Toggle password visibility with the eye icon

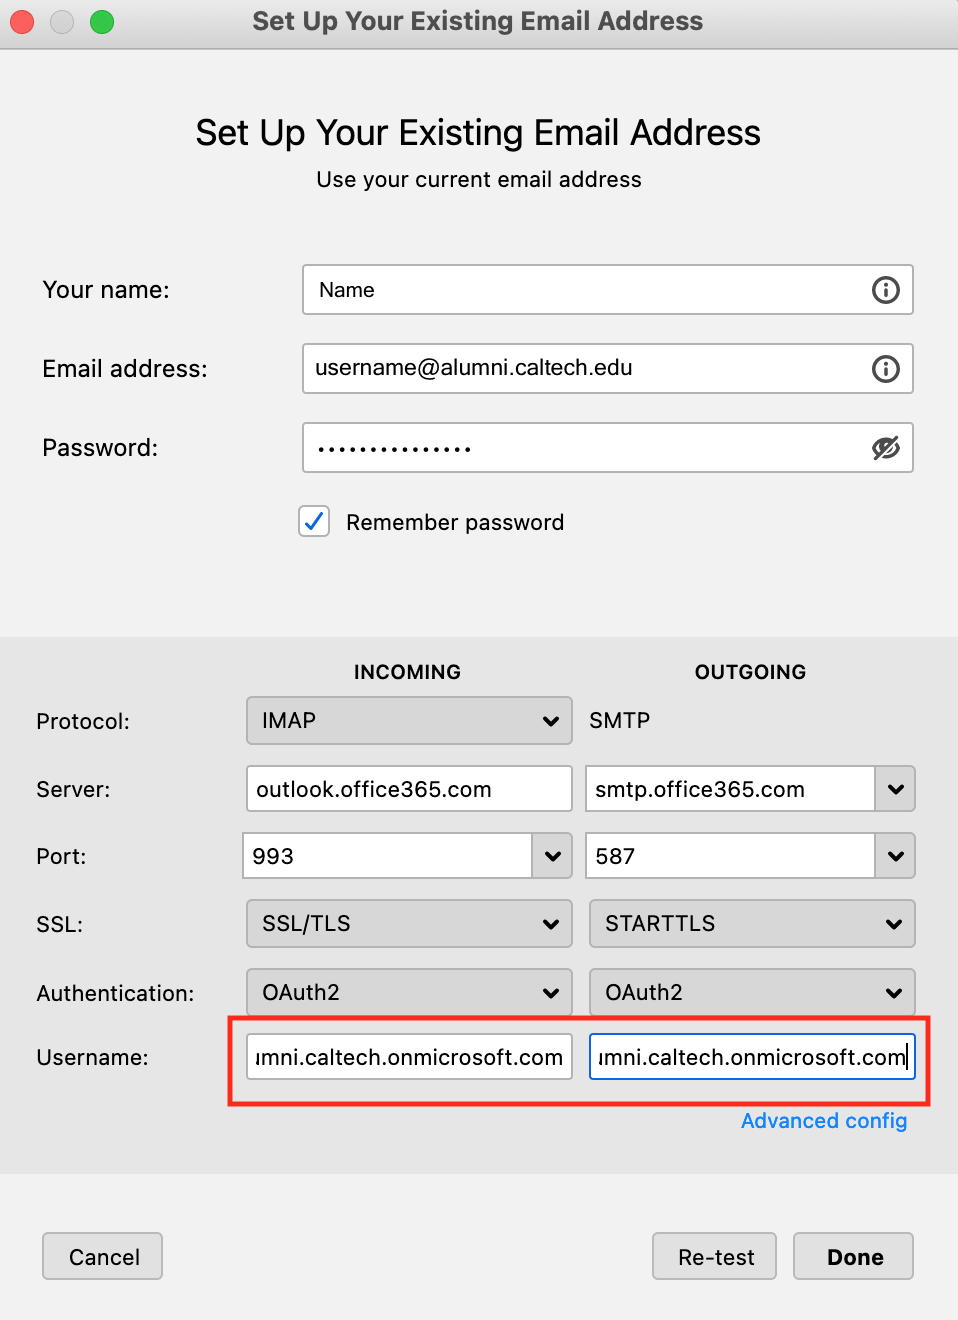tap(885, 448)
